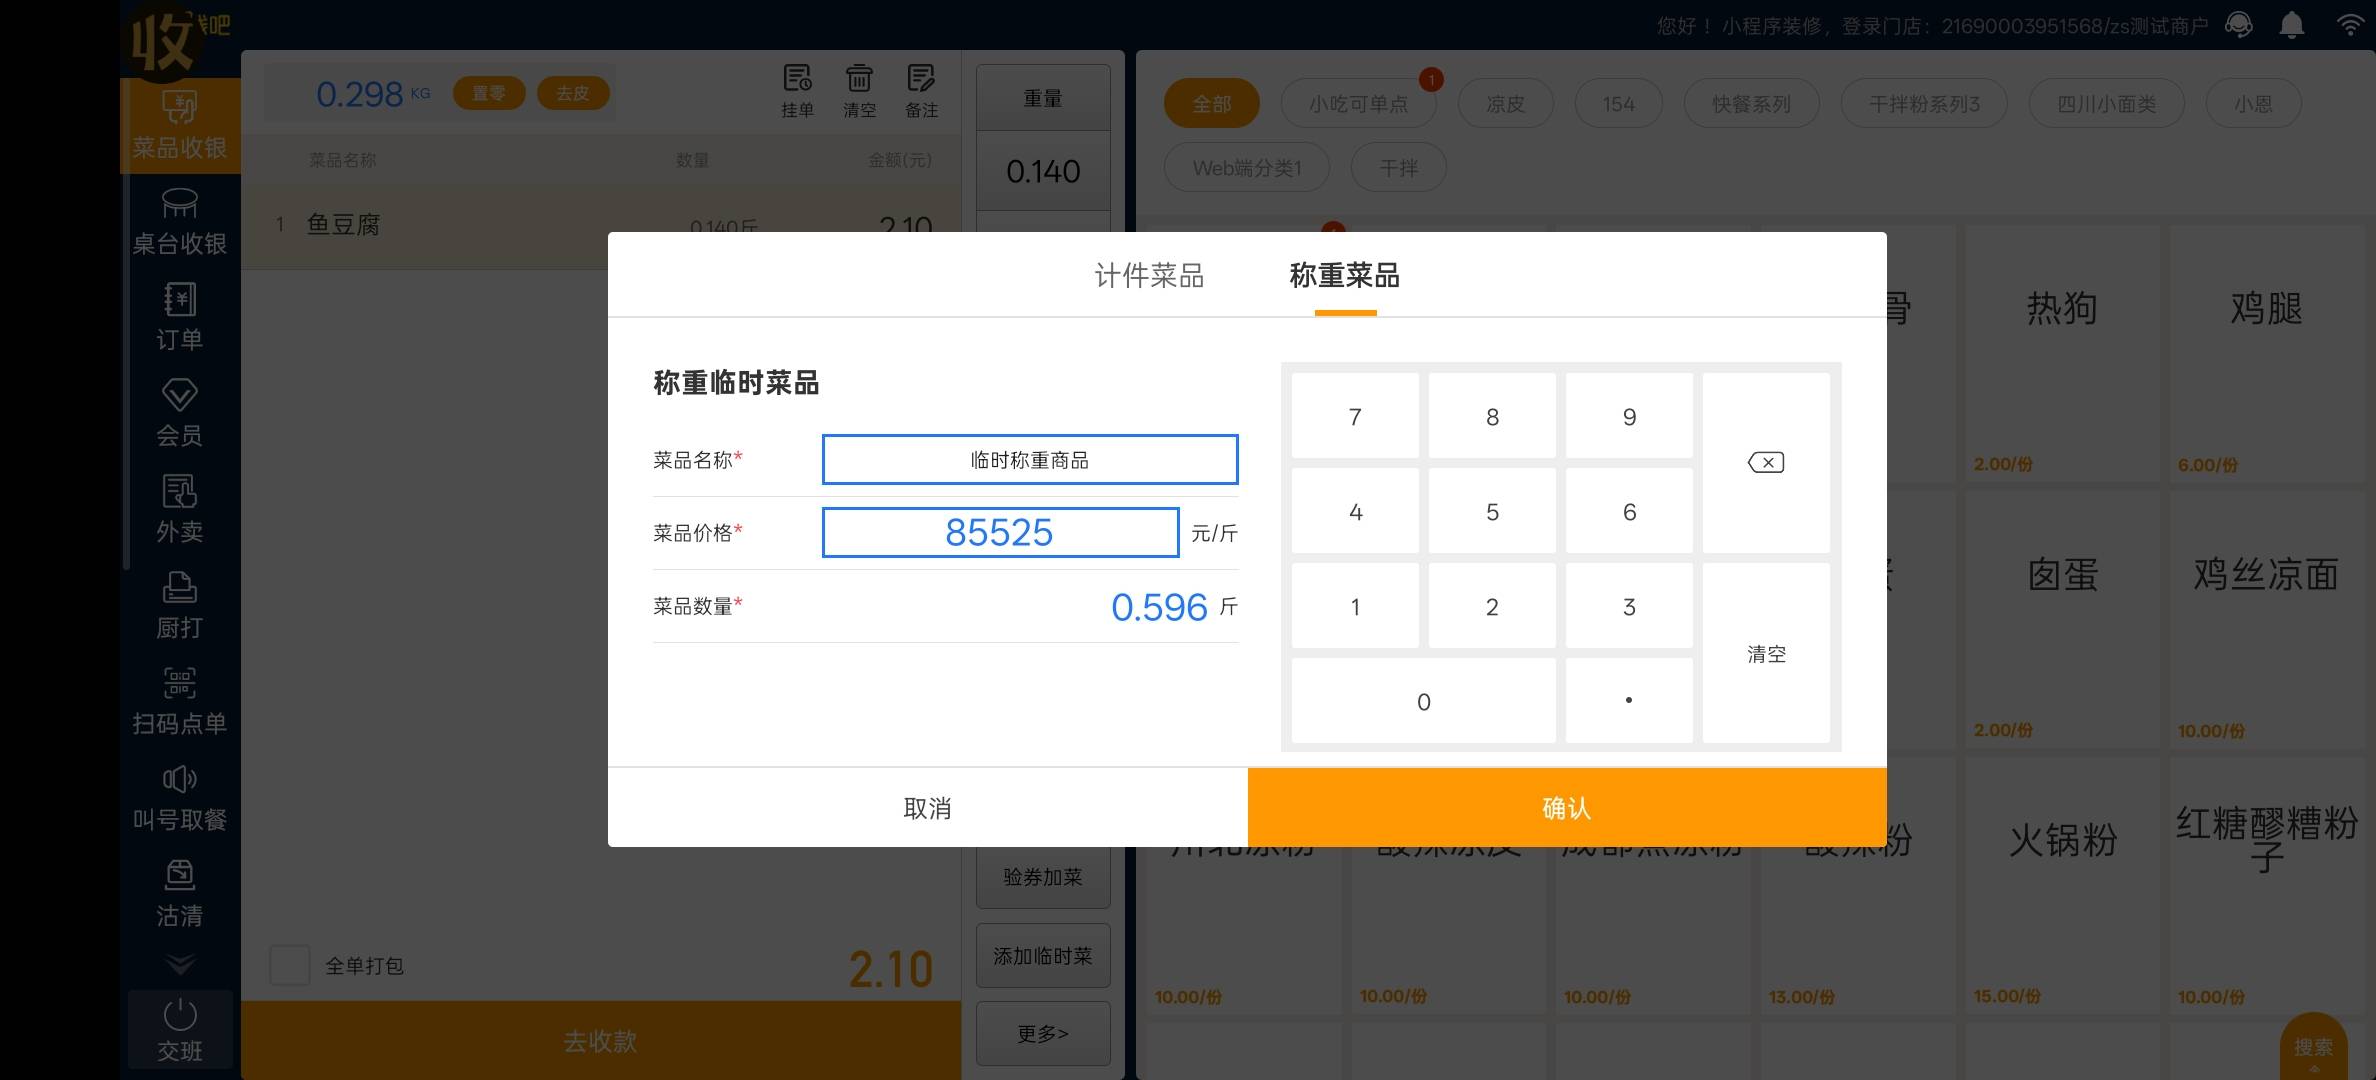Toggle the 全单打包 checkbox
Screen dimensions: 2376x1080
coord(290,965)
